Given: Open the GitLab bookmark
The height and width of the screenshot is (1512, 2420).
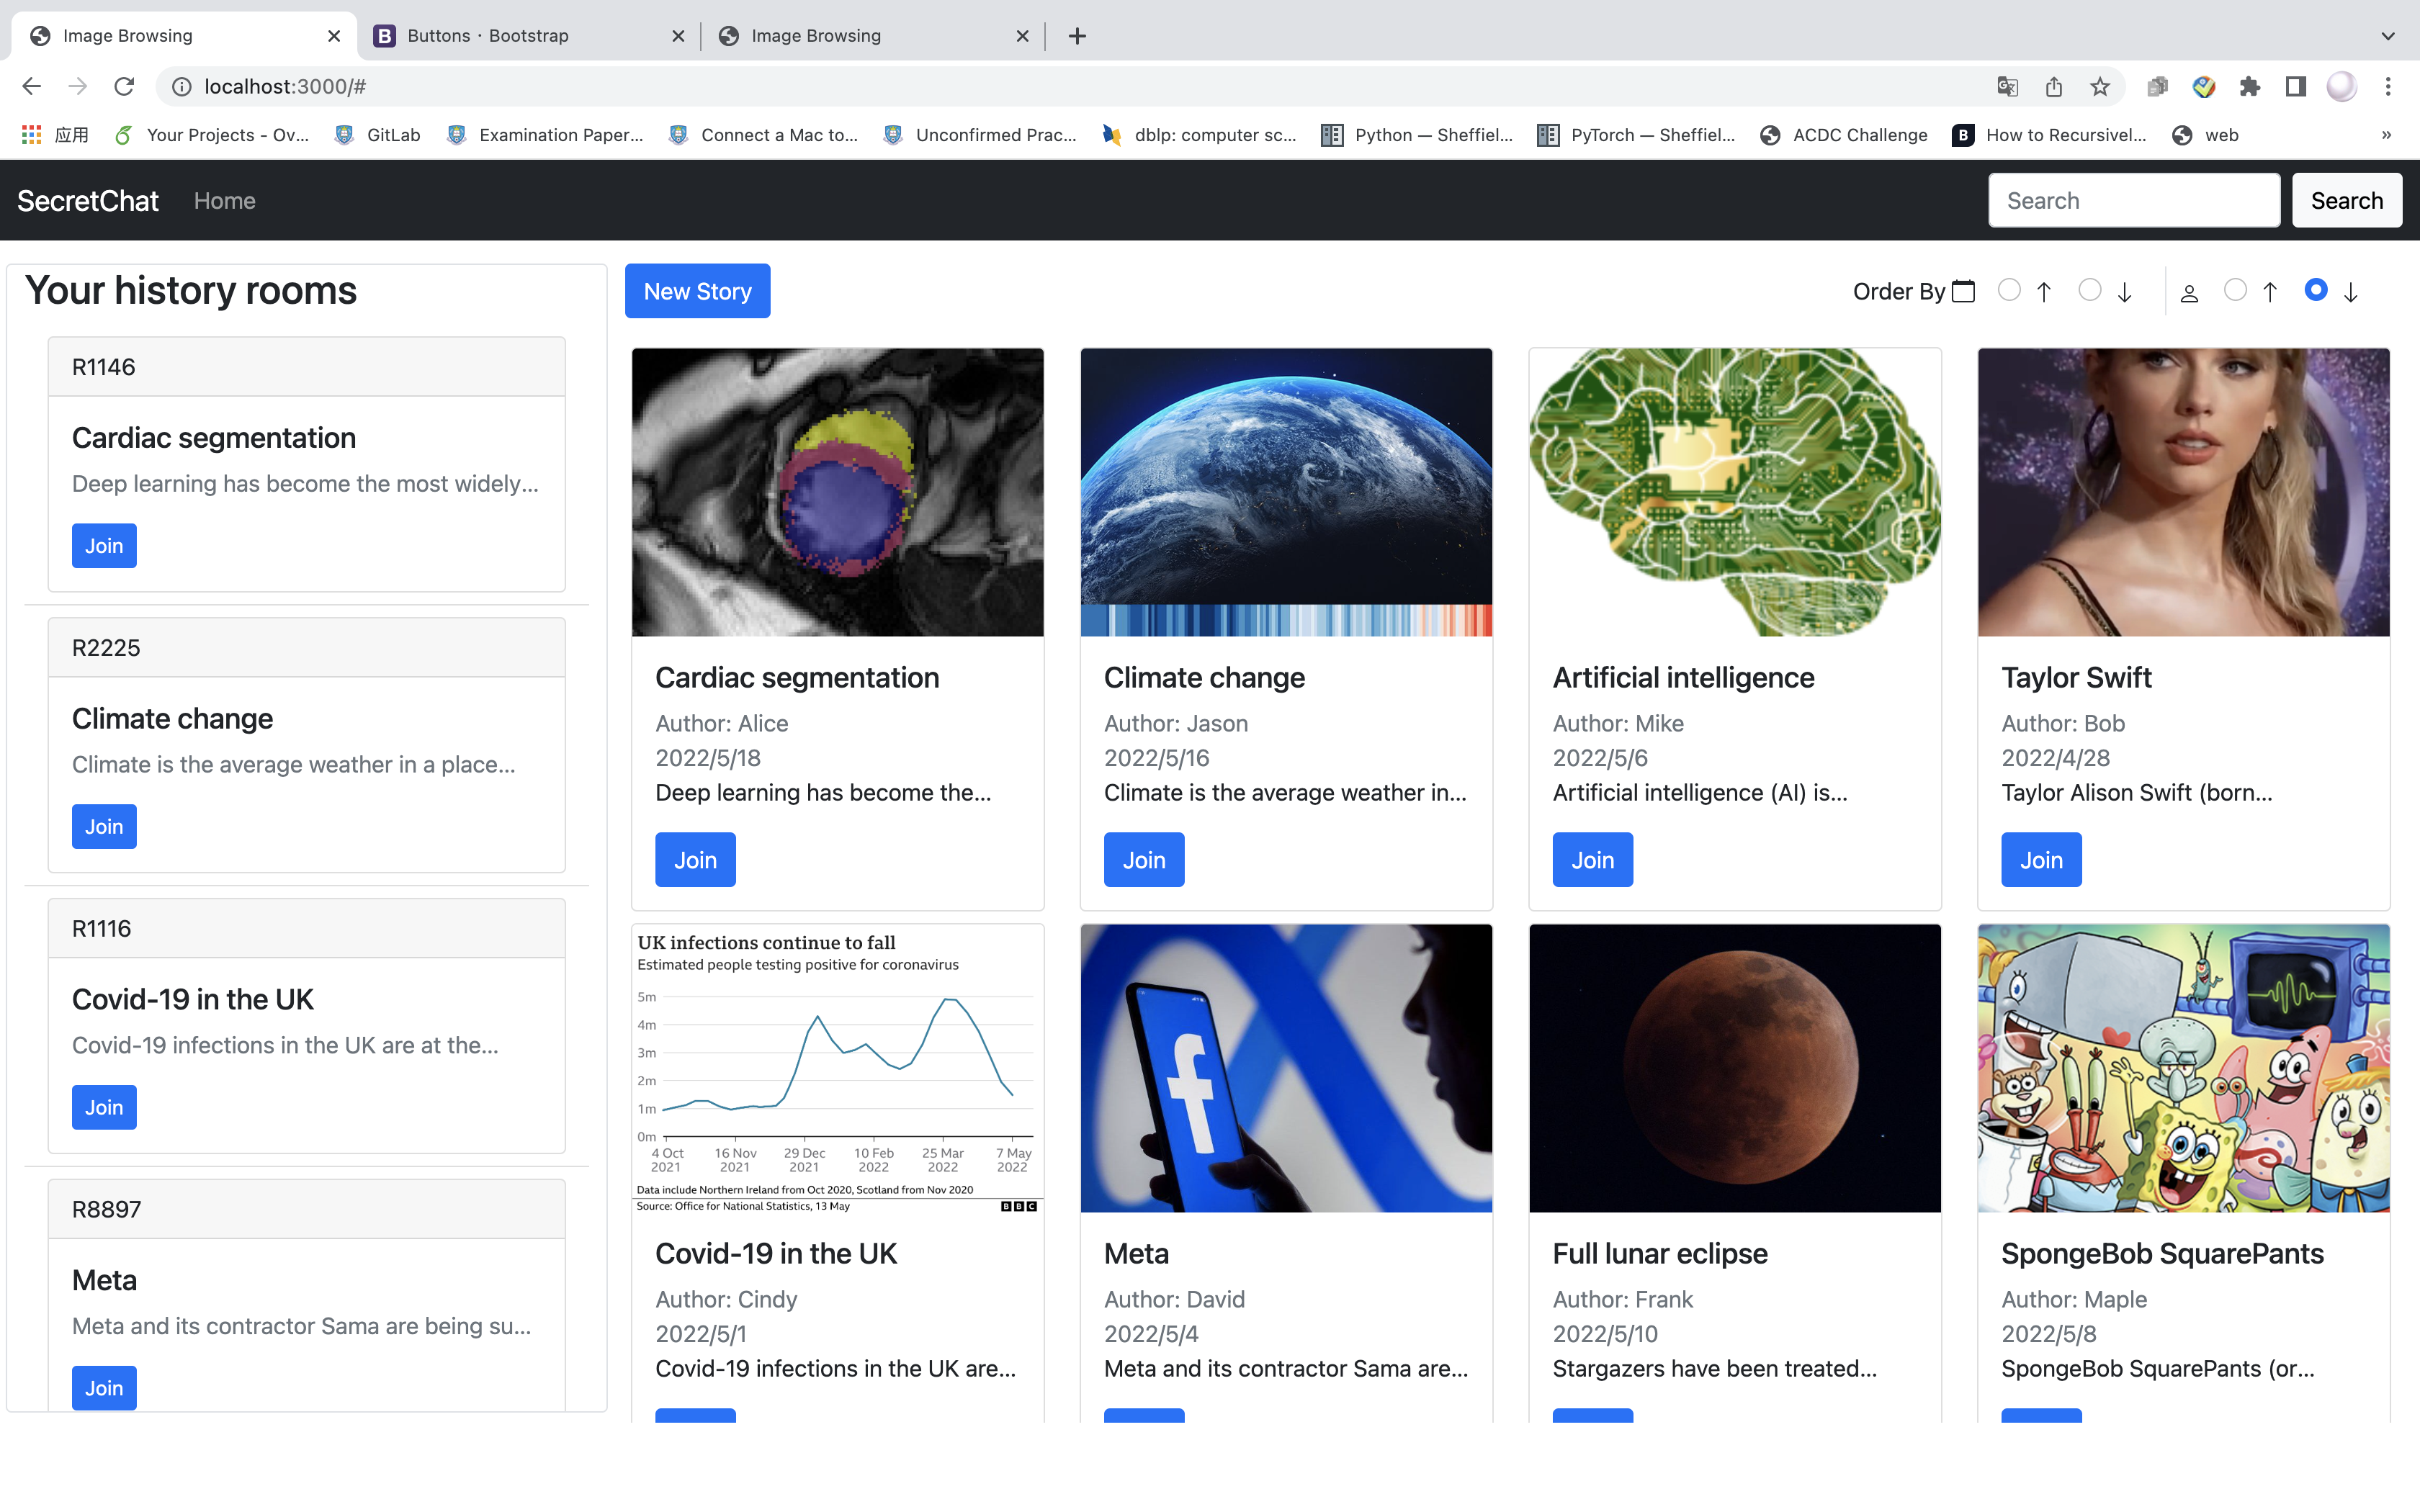Looking at the screenshot, I should (378, 135).
